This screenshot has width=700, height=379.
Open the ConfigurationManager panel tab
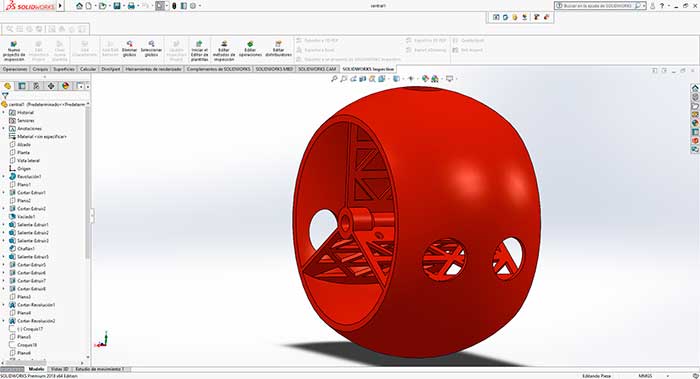[x=37, y=86]
